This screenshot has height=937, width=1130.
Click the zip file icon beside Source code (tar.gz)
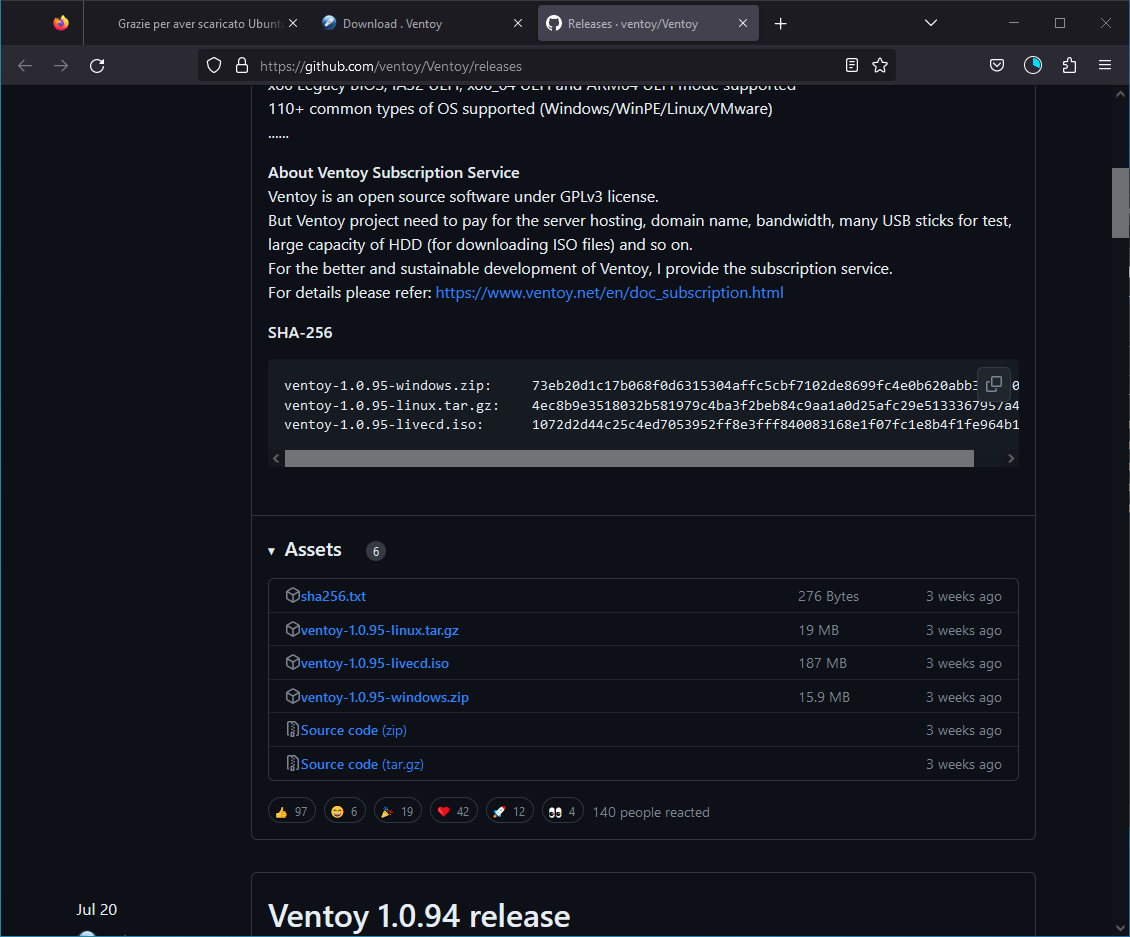[x=293, y=763]
